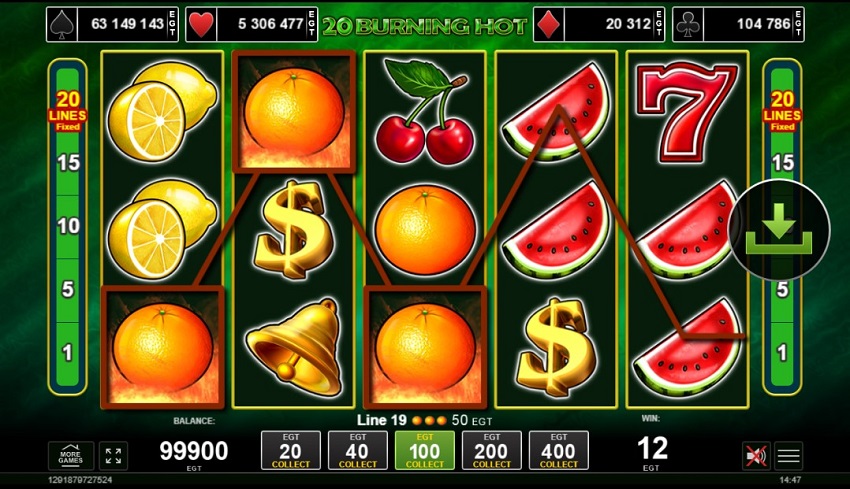This screenshot has height=489, width=850.
Task: Choose the highlighted 100 collect bet
Action: pyautogui.click(x=424, y=451)
